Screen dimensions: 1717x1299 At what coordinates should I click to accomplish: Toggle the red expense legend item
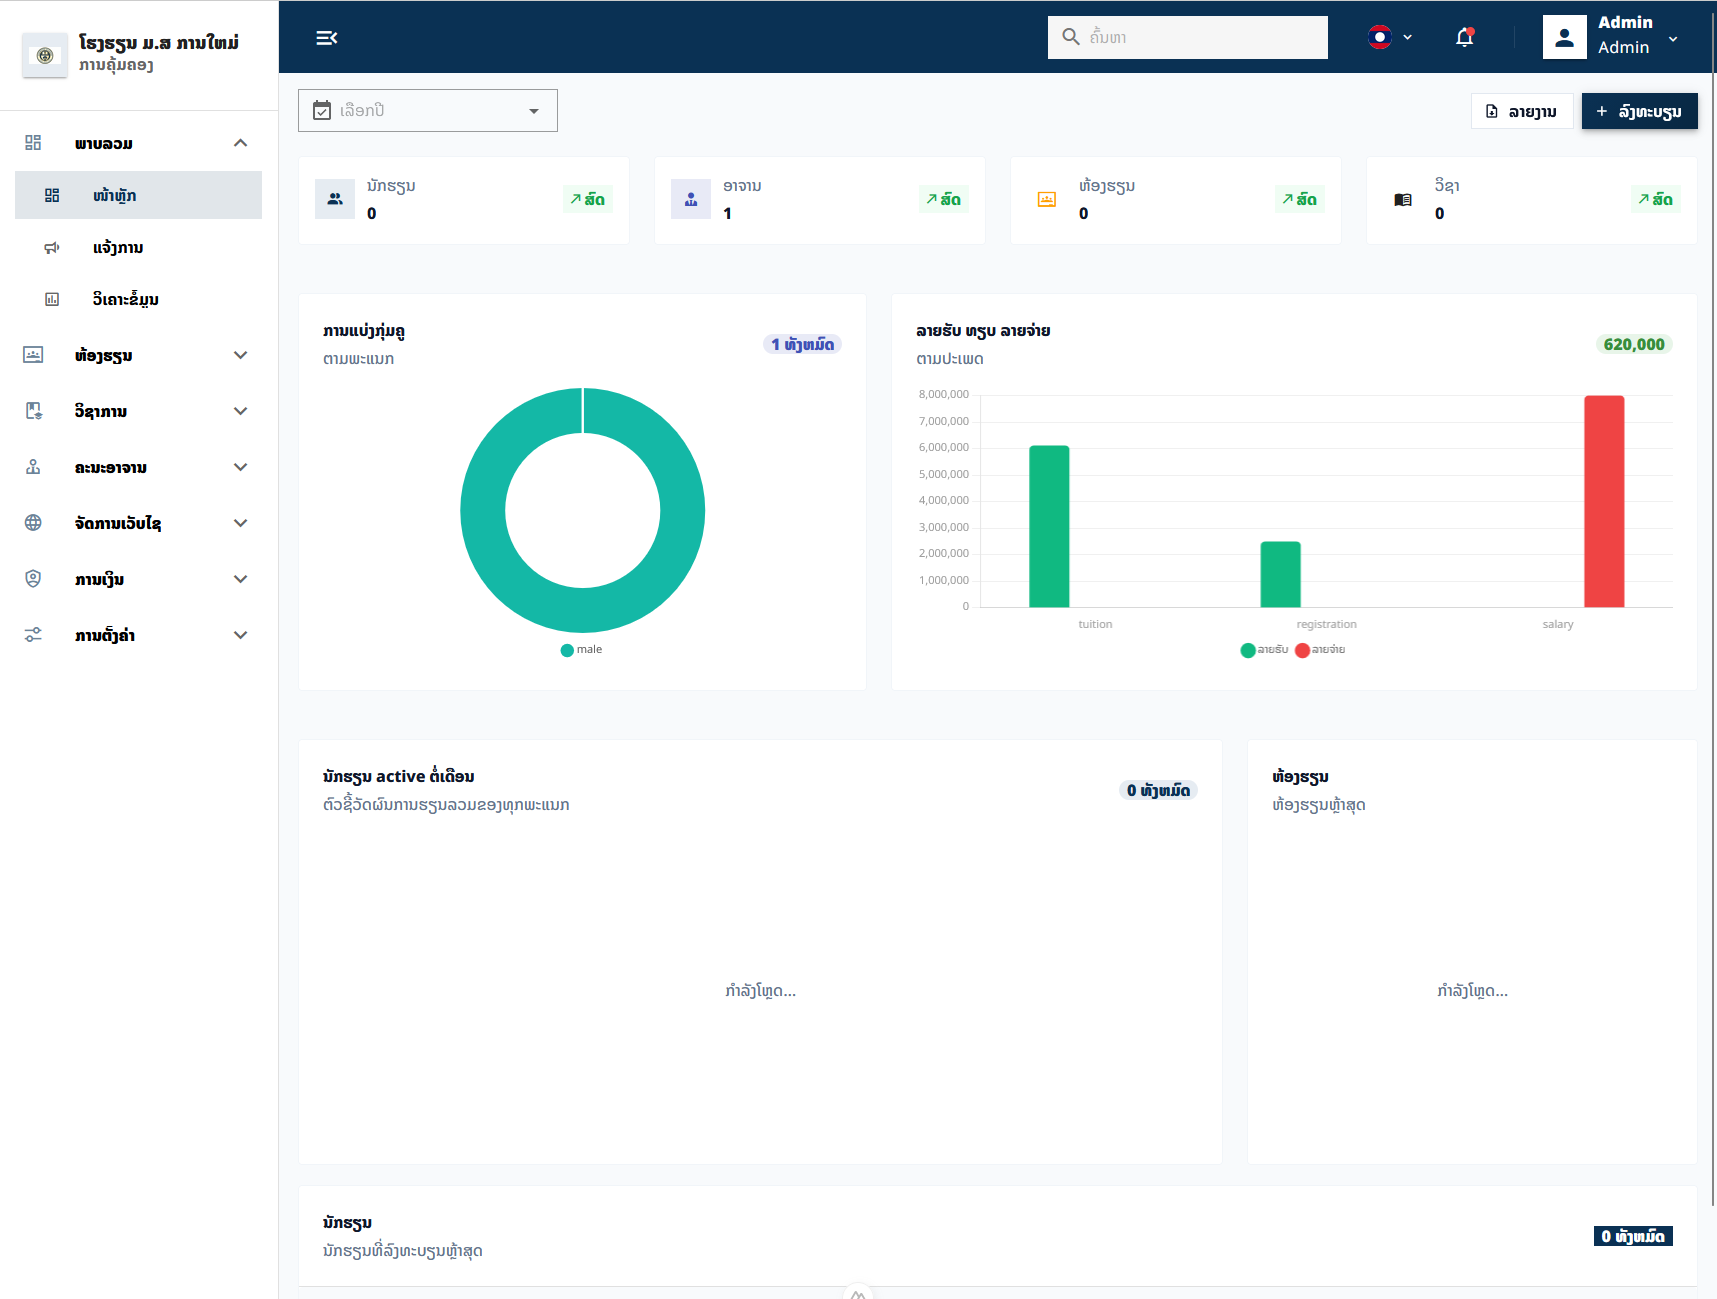coord(1320,650)
